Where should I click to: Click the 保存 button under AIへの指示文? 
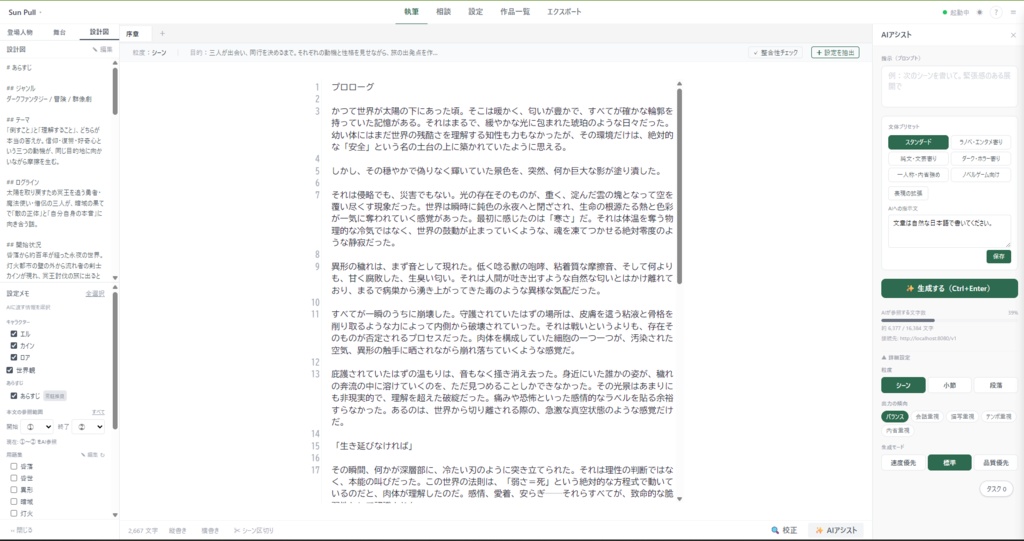click(999, 257)
